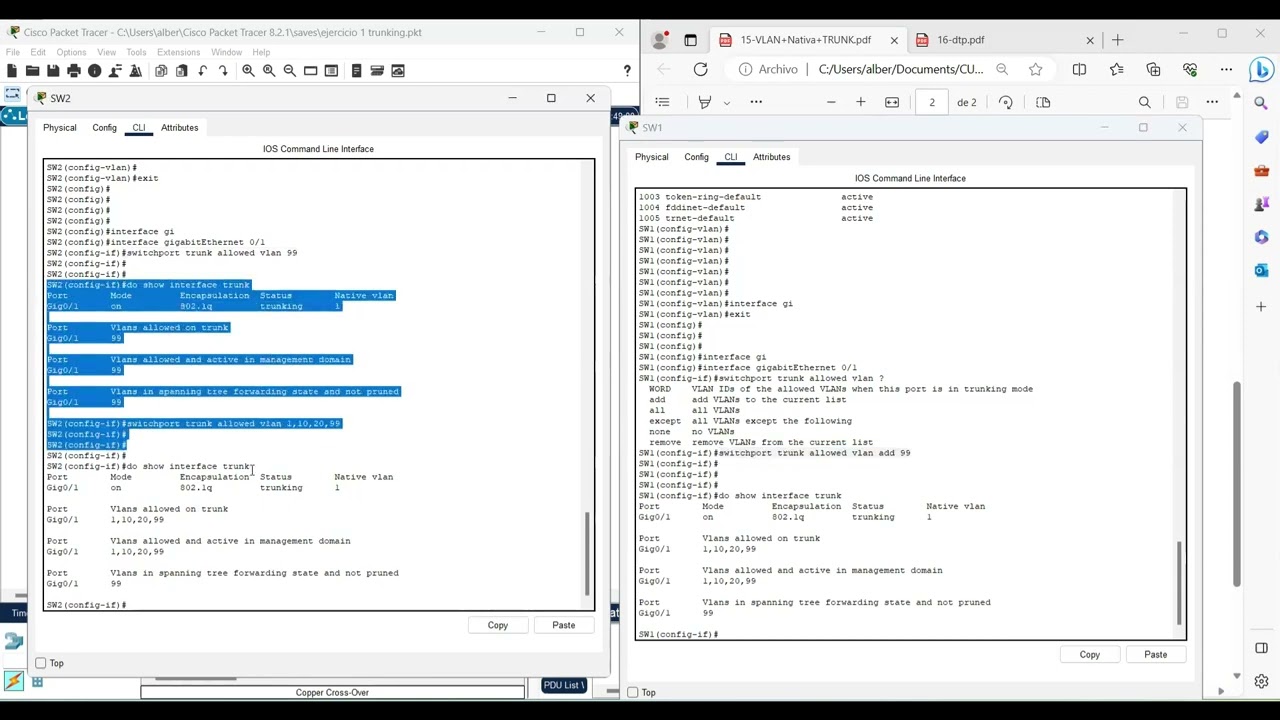Click the Copper Cross-Over label field

pos(332,692)
